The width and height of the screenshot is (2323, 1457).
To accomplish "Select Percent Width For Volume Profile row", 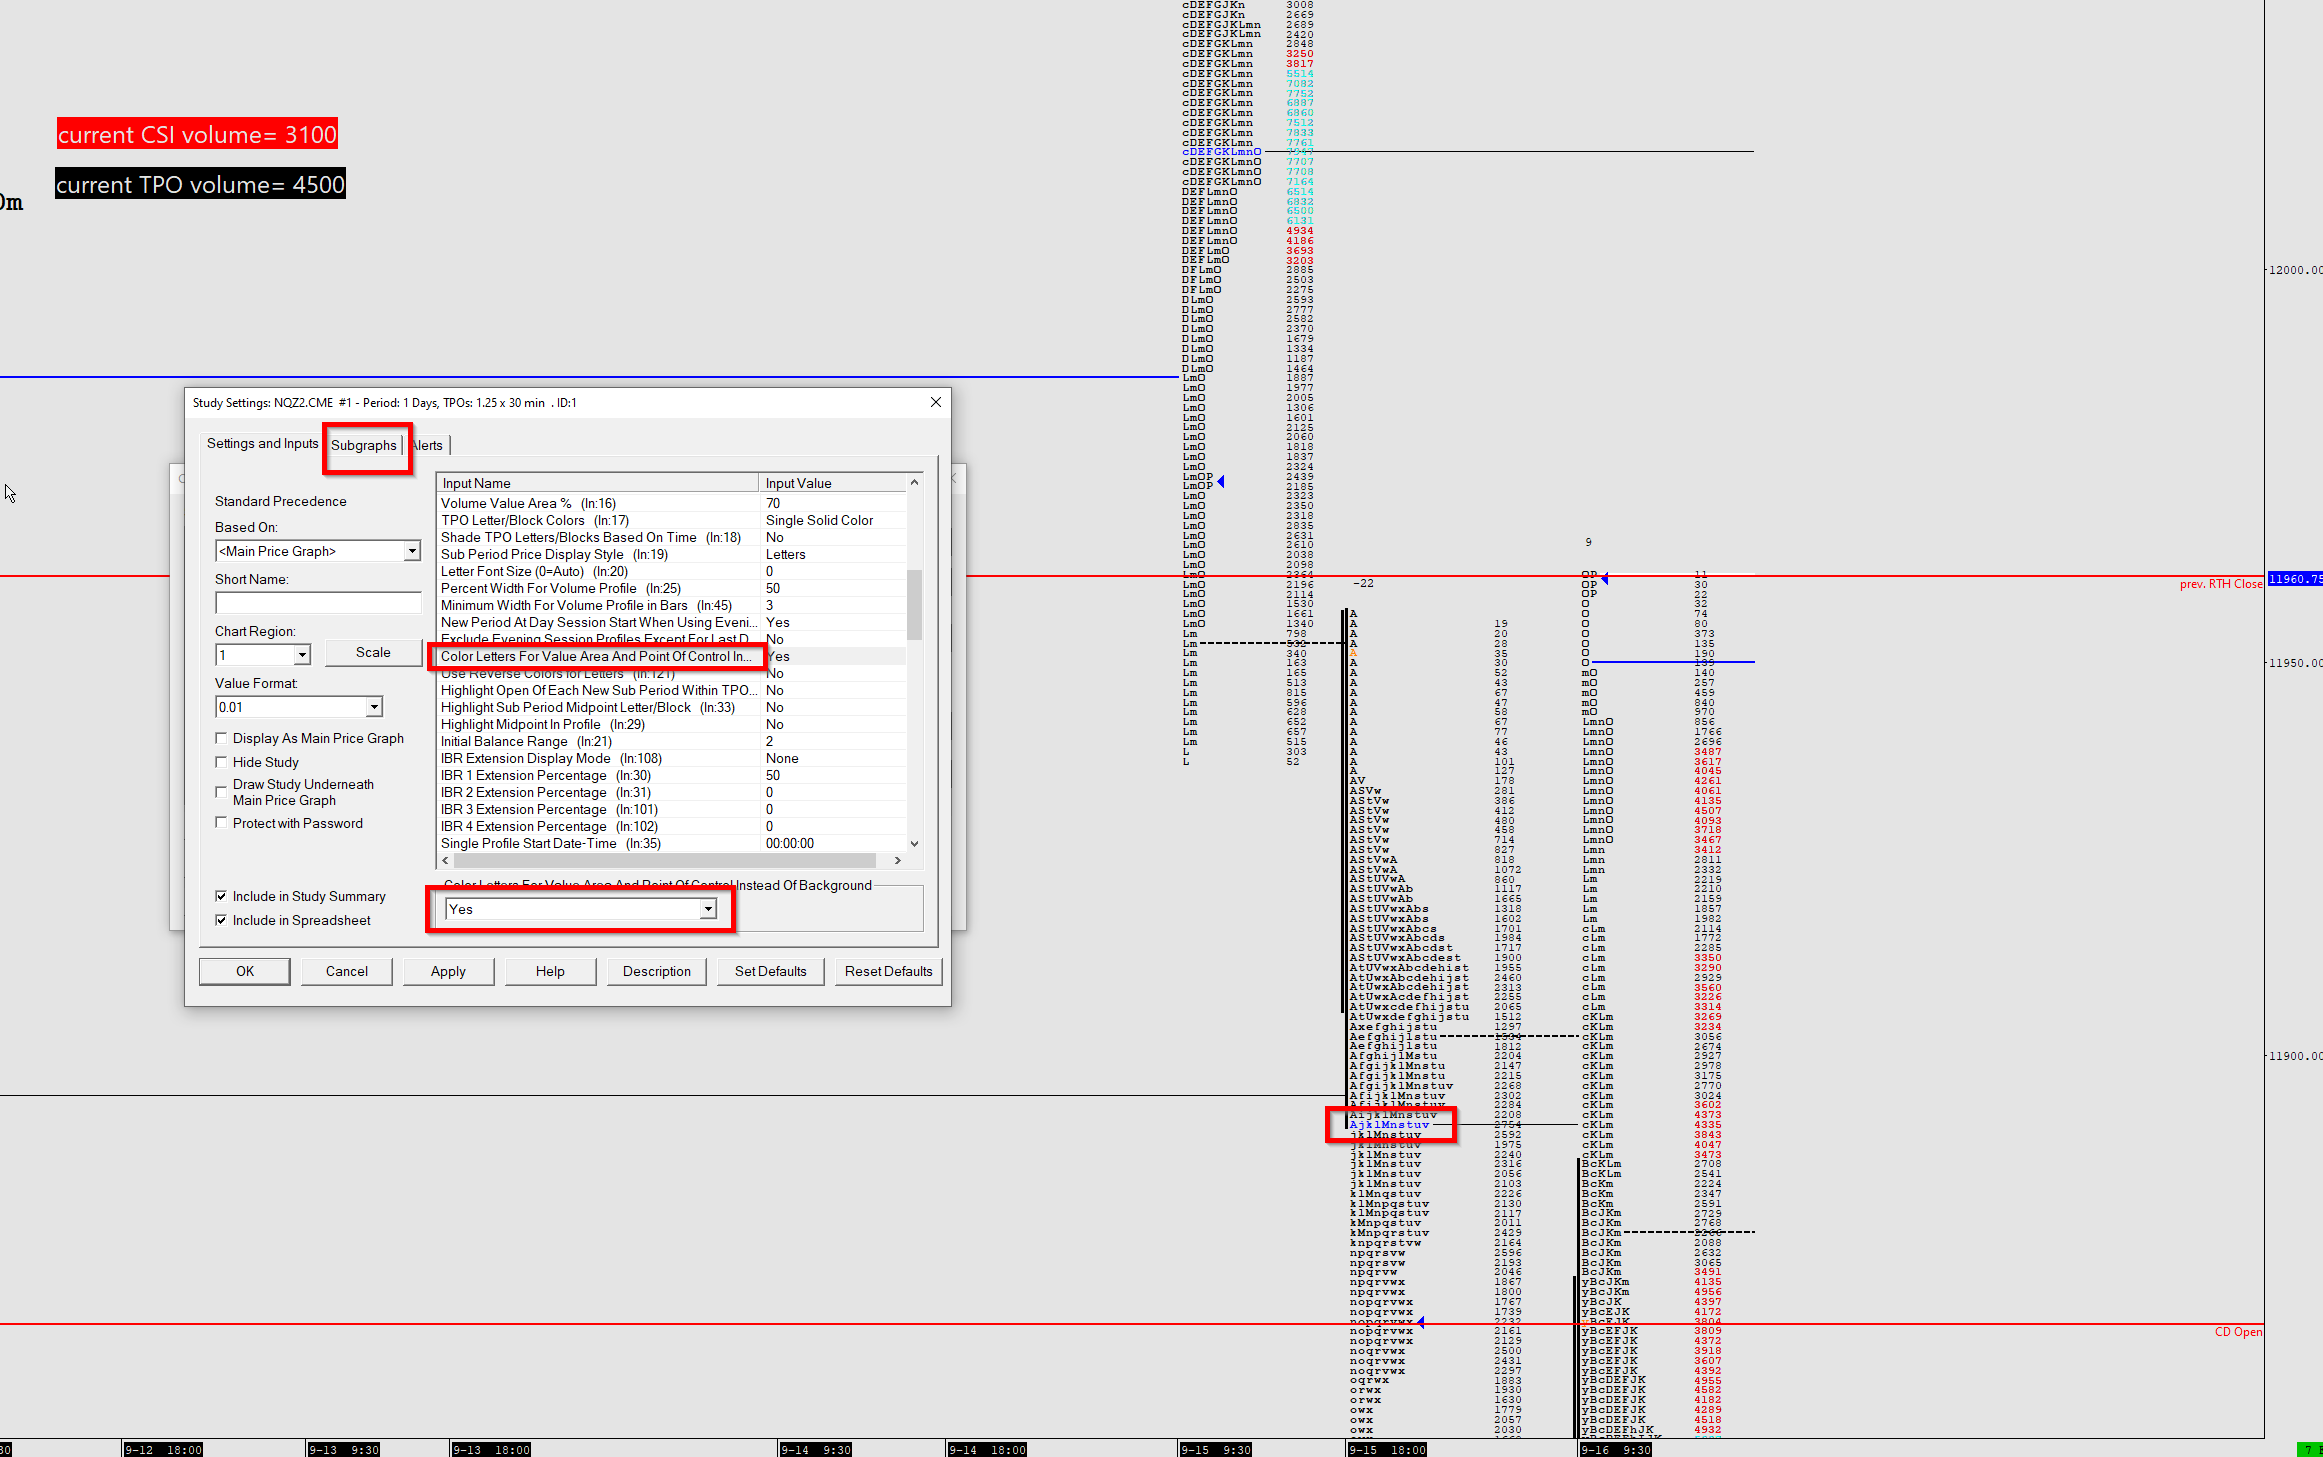I will (672, 588).
